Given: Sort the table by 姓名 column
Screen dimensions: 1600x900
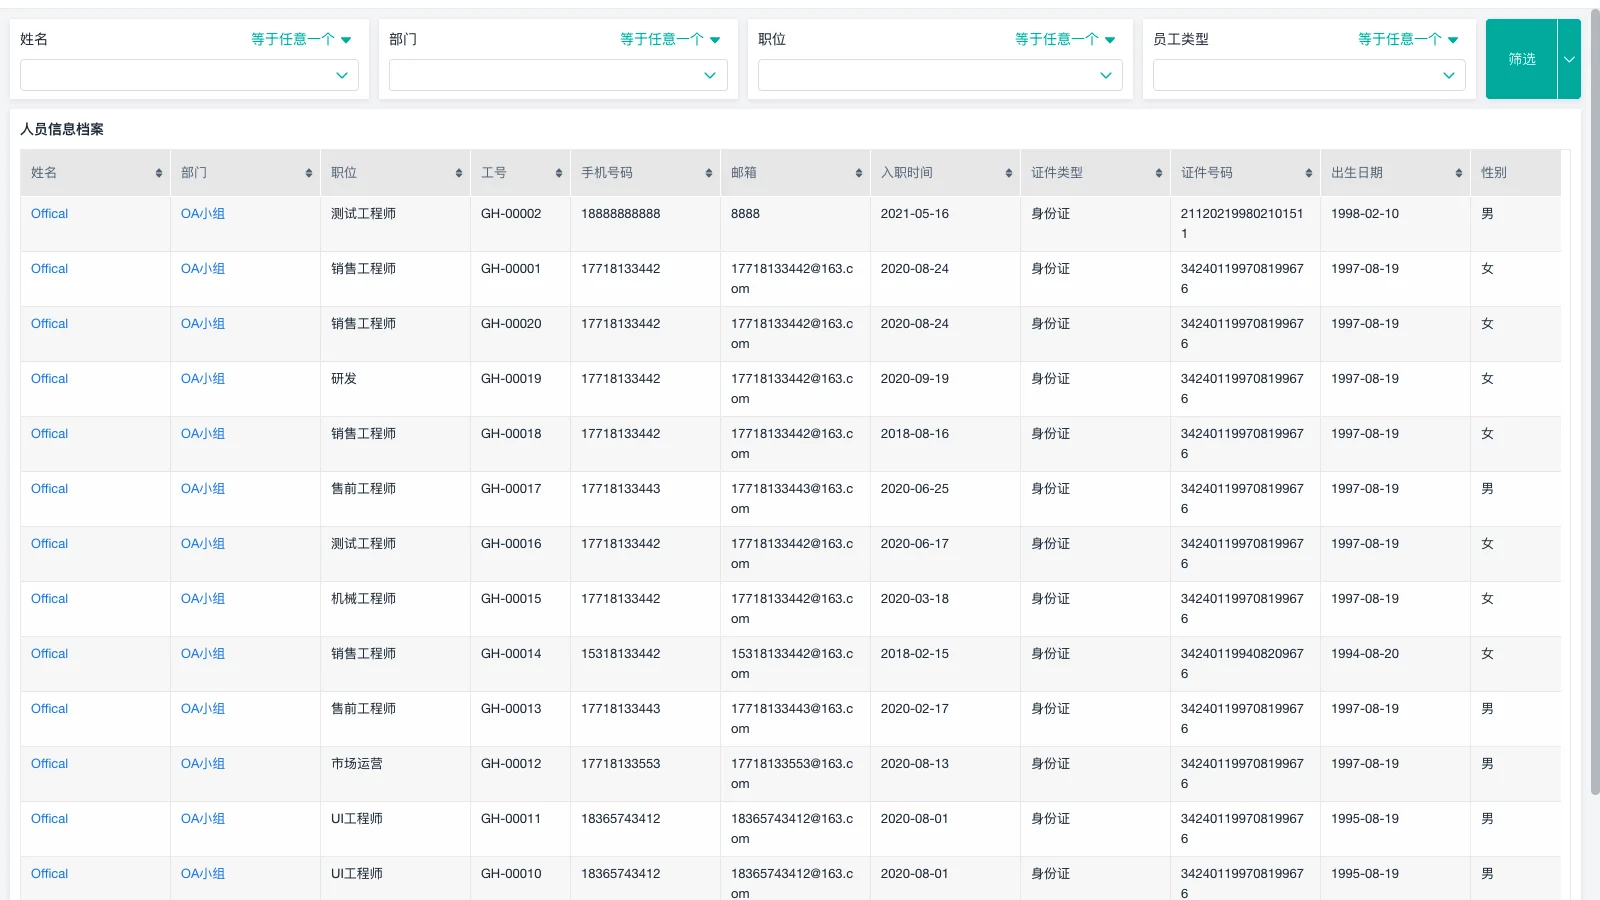Looking at the screenshot, I should click(158, 172).
